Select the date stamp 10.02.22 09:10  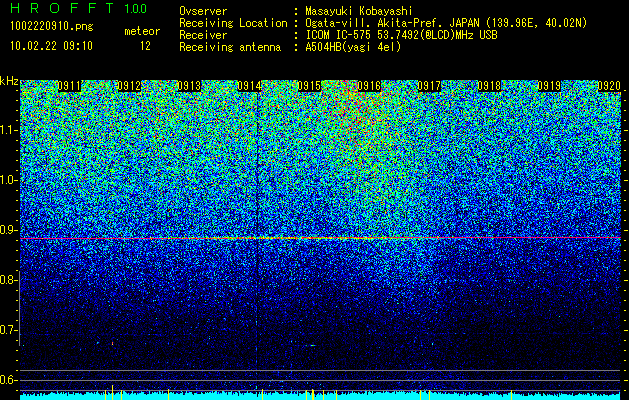coord(52,46)
